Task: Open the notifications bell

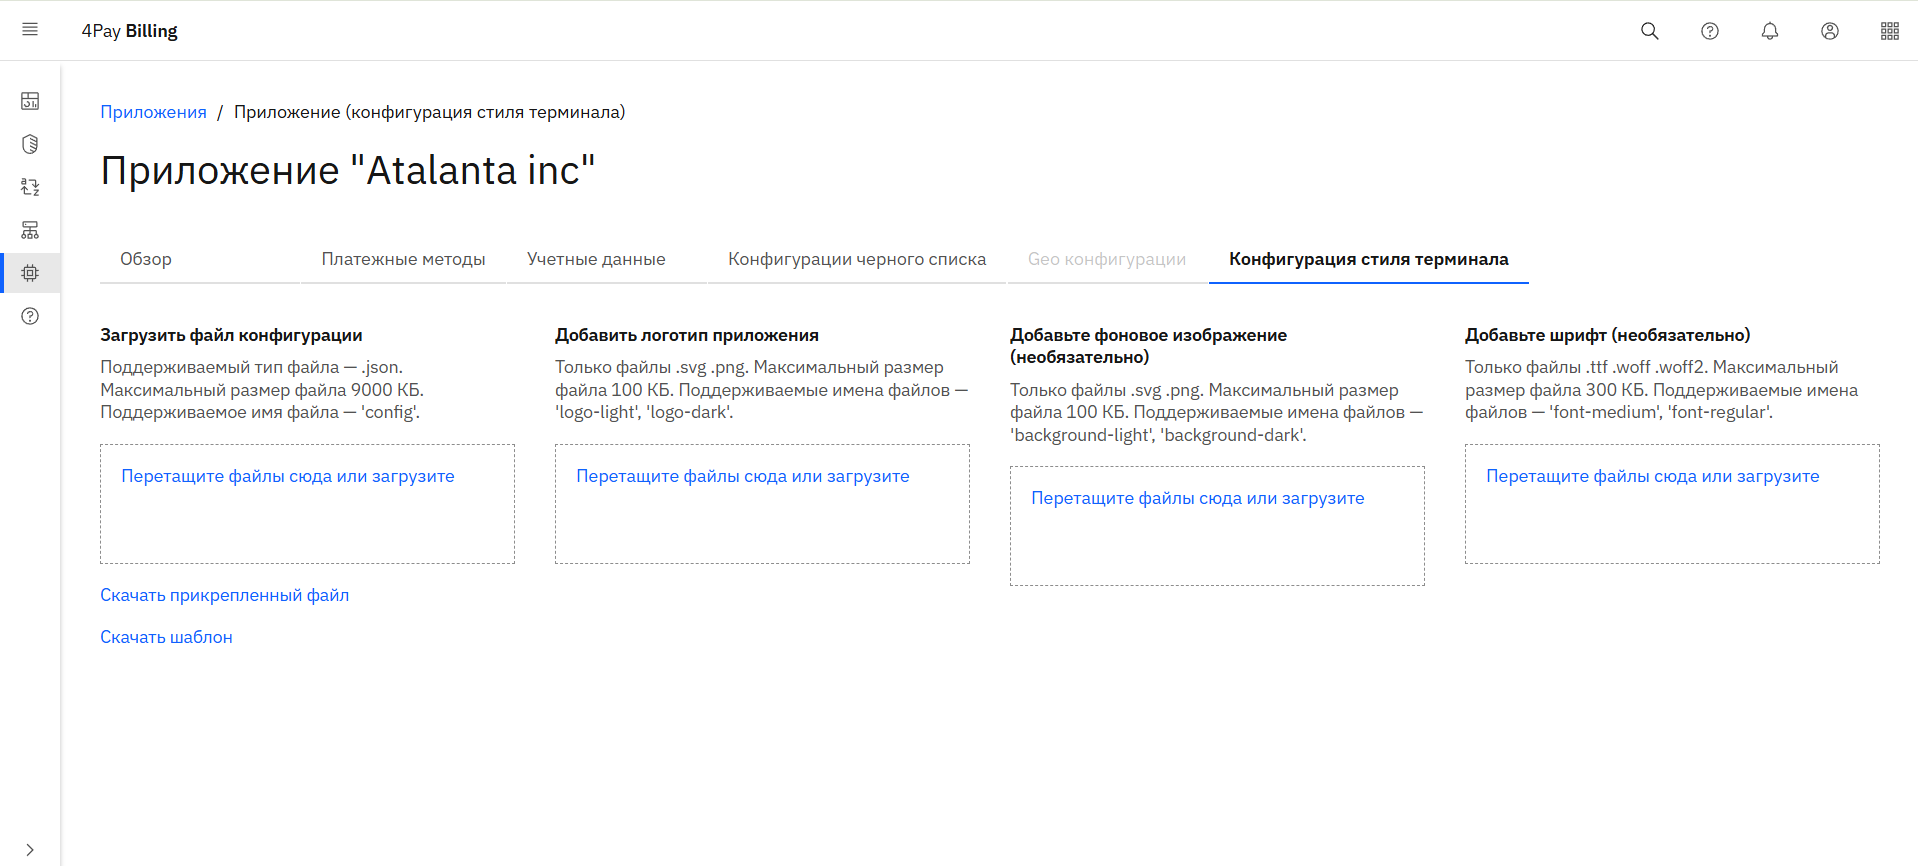Action: (1769, 31)
